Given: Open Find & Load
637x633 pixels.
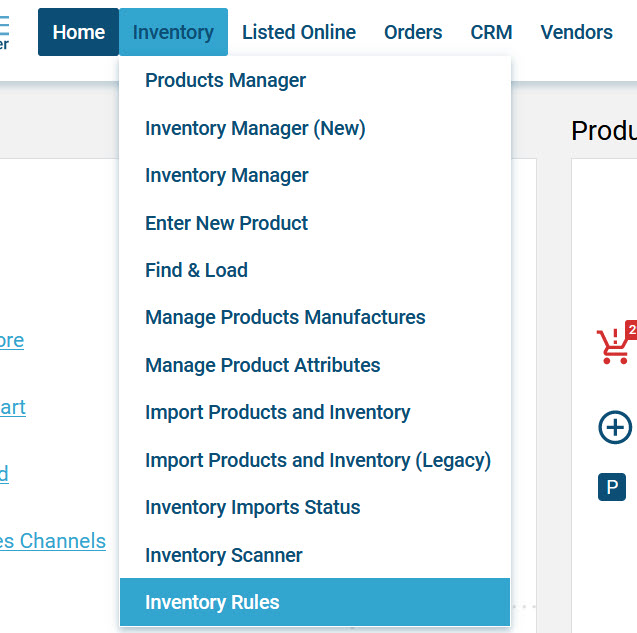Looking at the screenshot, I should [x=315, y=270].
